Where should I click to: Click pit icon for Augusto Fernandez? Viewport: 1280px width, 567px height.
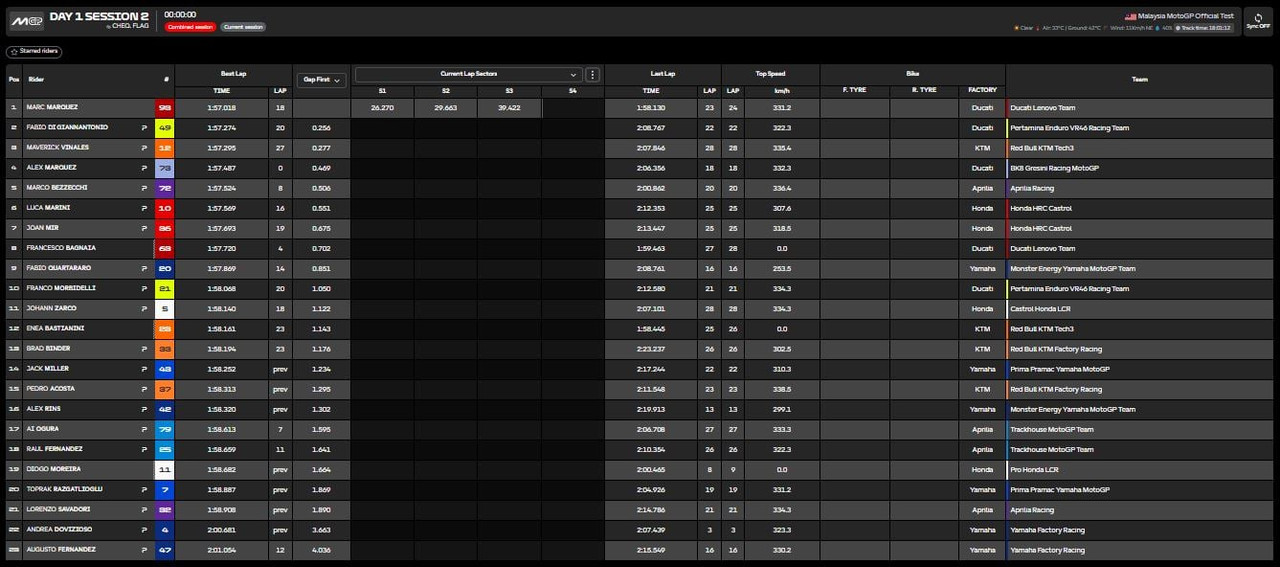click(145, 549)
